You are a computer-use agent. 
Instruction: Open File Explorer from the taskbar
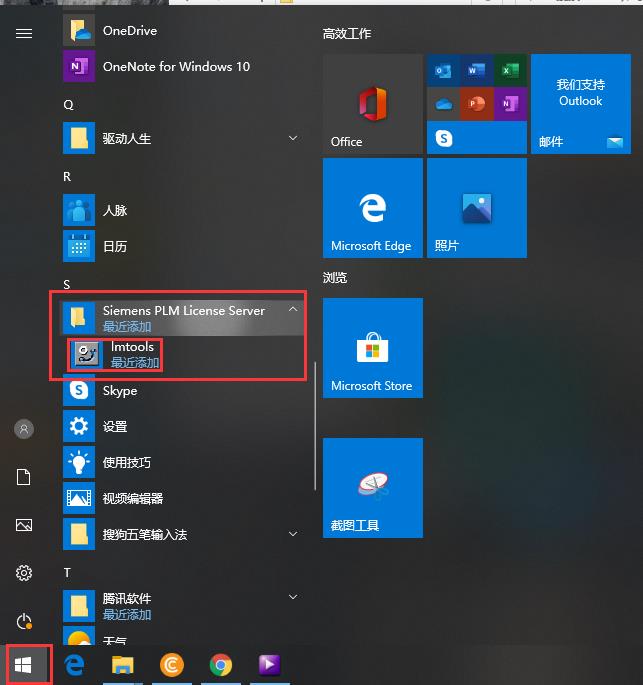pyautogui.click(x=123, y=665)
